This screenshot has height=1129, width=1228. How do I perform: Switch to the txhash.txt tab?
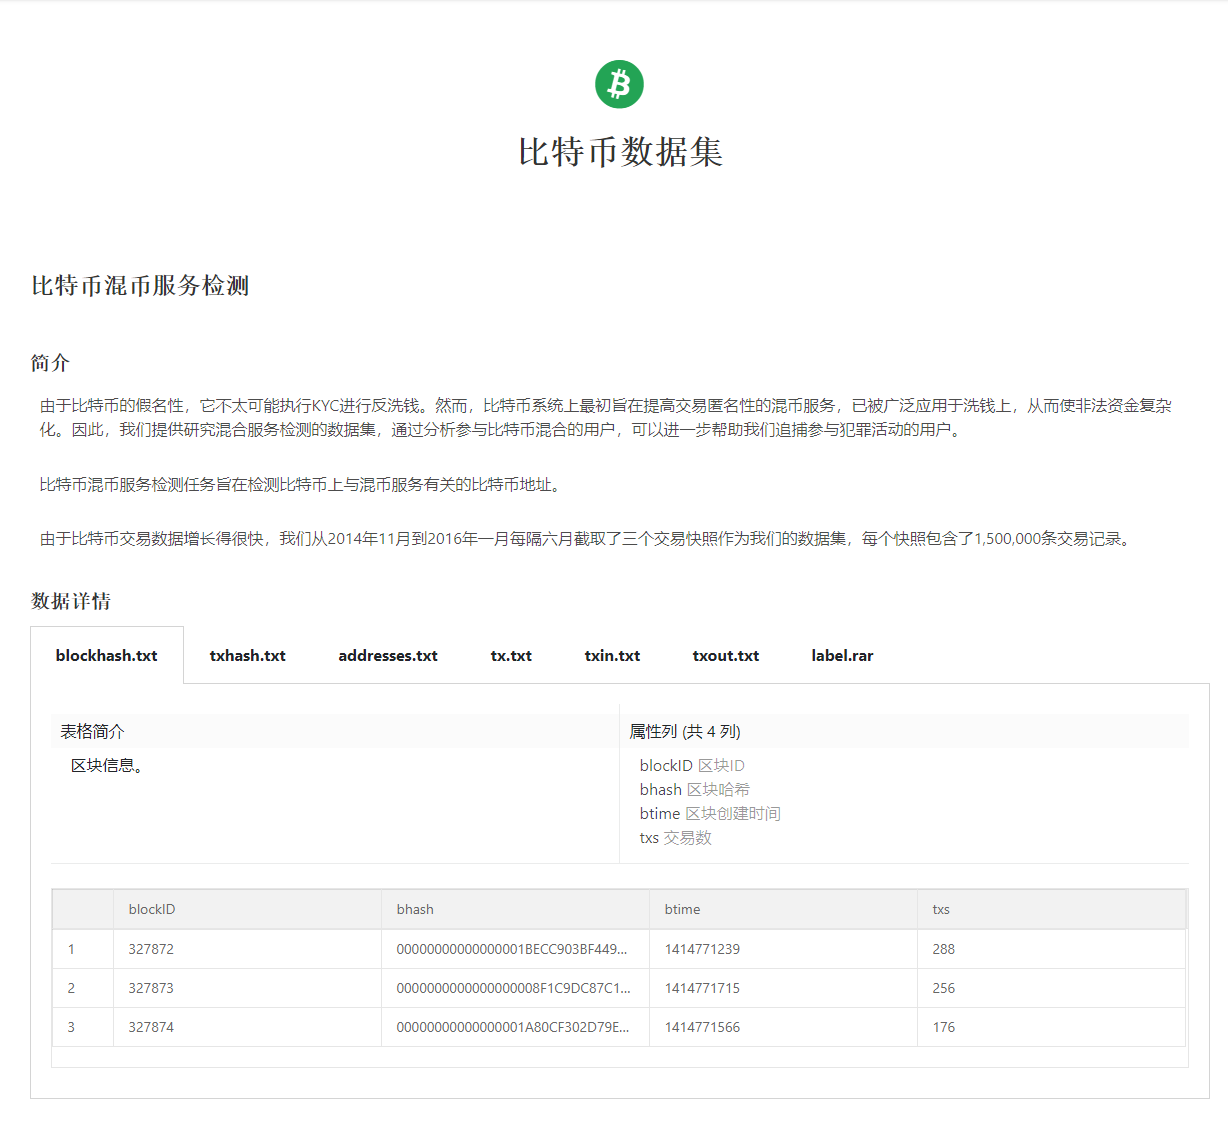point(247,655)
